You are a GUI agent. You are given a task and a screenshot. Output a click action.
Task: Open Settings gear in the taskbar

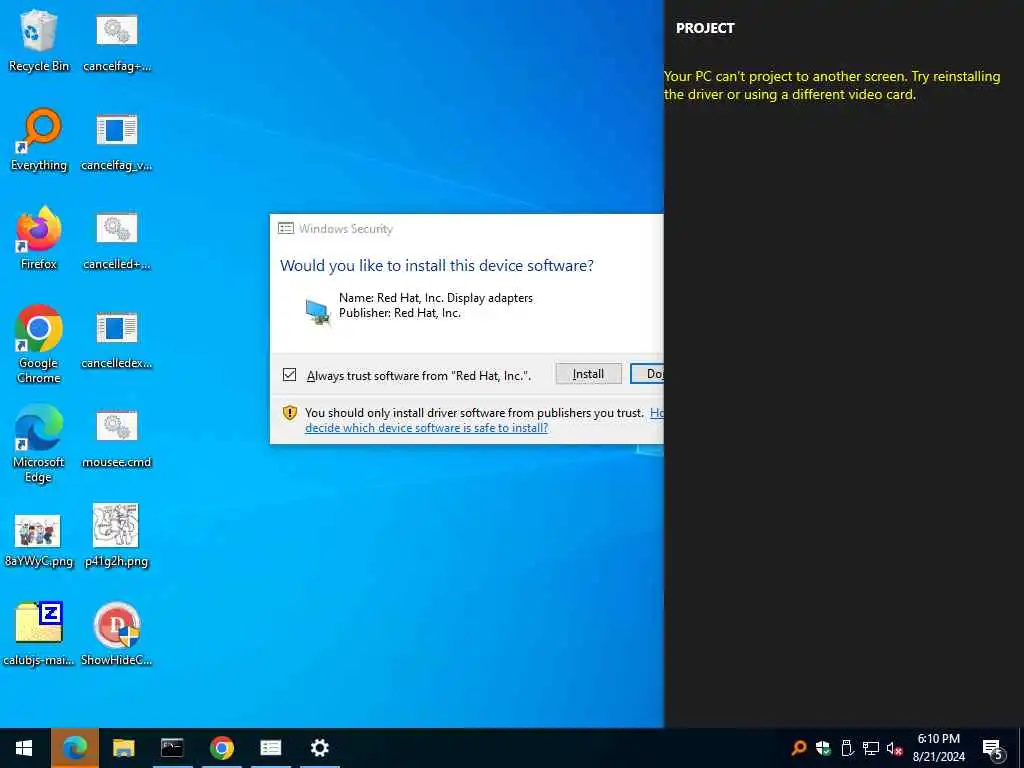[x=319, y=748]
